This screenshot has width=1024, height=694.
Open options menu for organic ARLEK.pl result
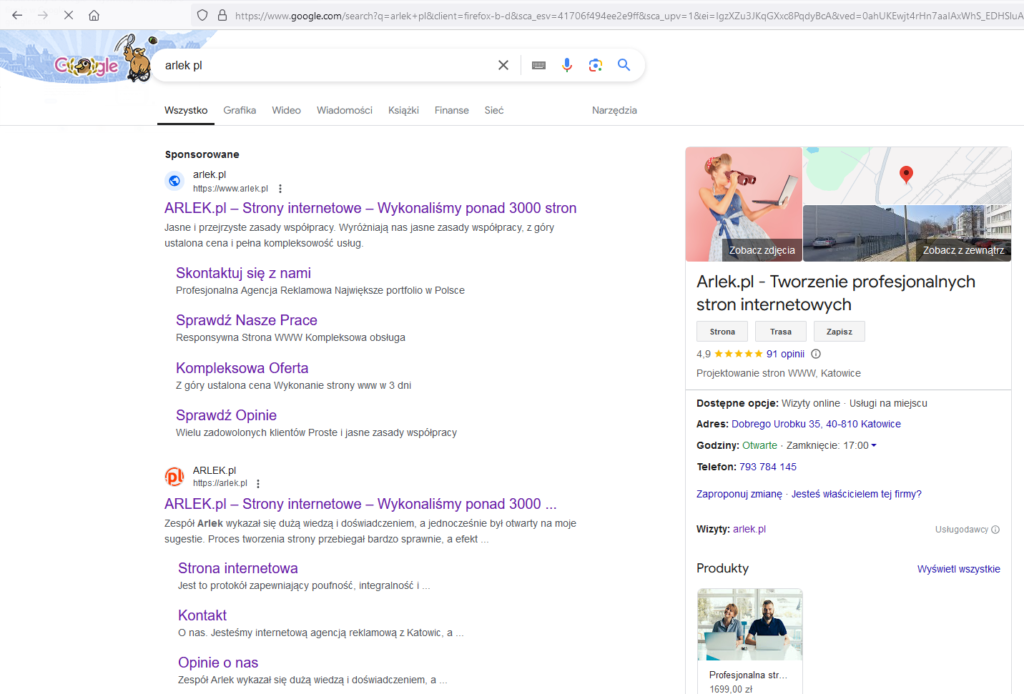258,484
